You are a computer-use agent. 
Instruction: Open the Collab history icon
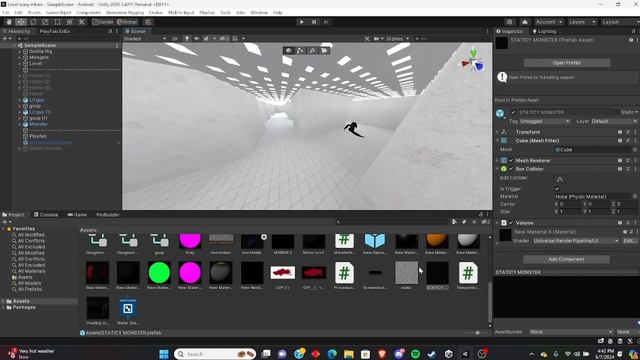coord(509,22)
